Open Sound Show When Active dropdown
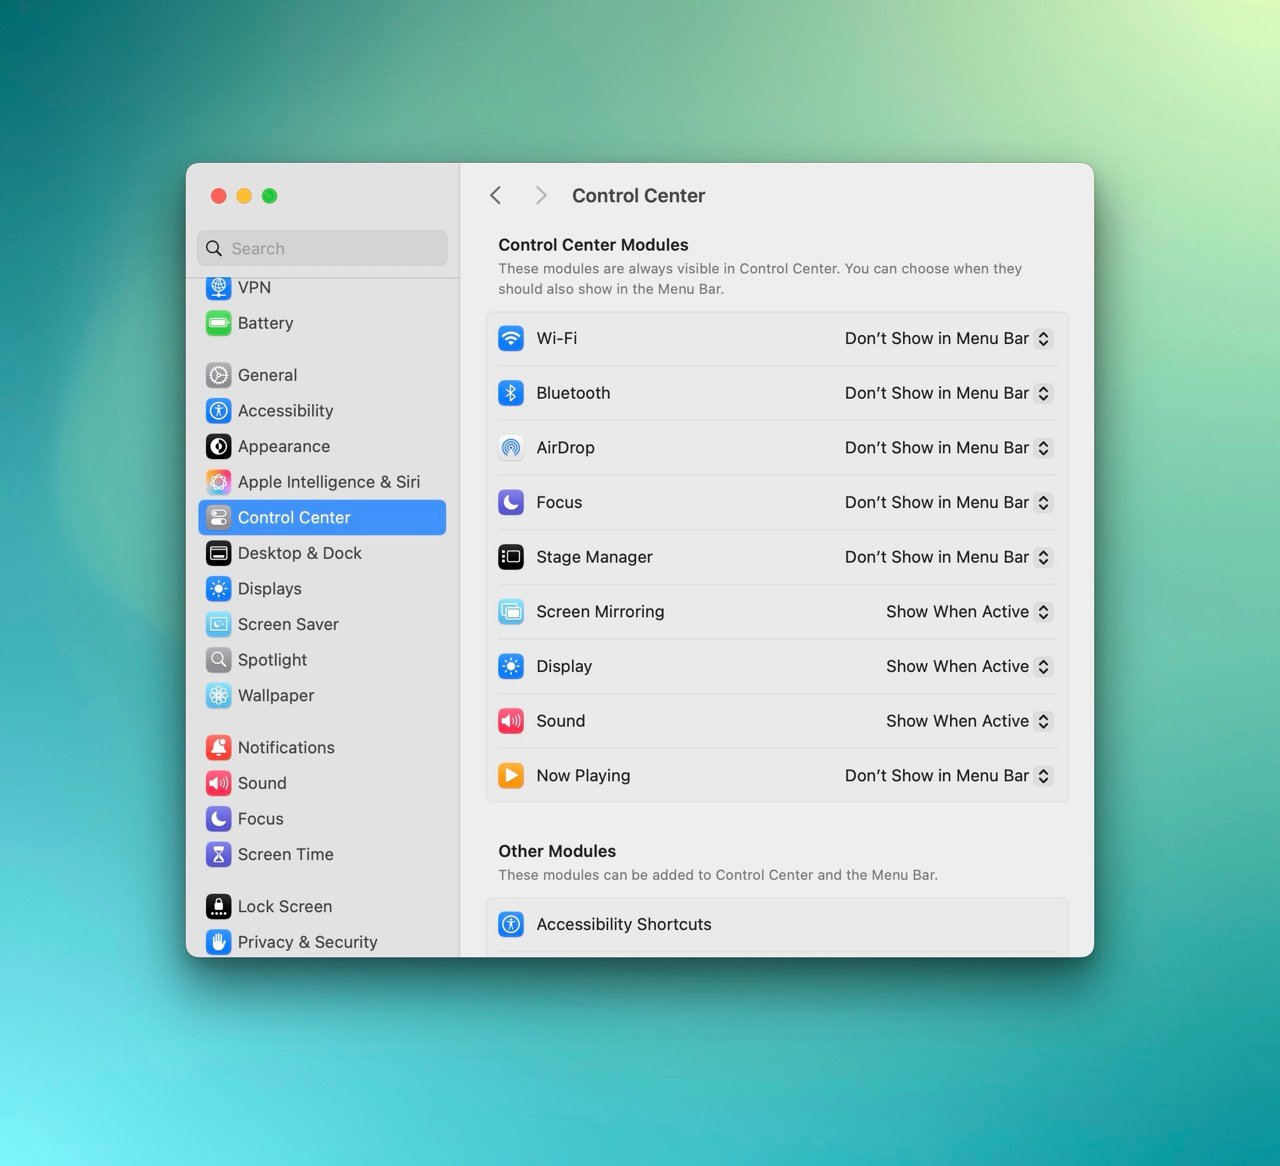Image resolution: width=1280 pixels, height=1166 pixels. [969, 721]
